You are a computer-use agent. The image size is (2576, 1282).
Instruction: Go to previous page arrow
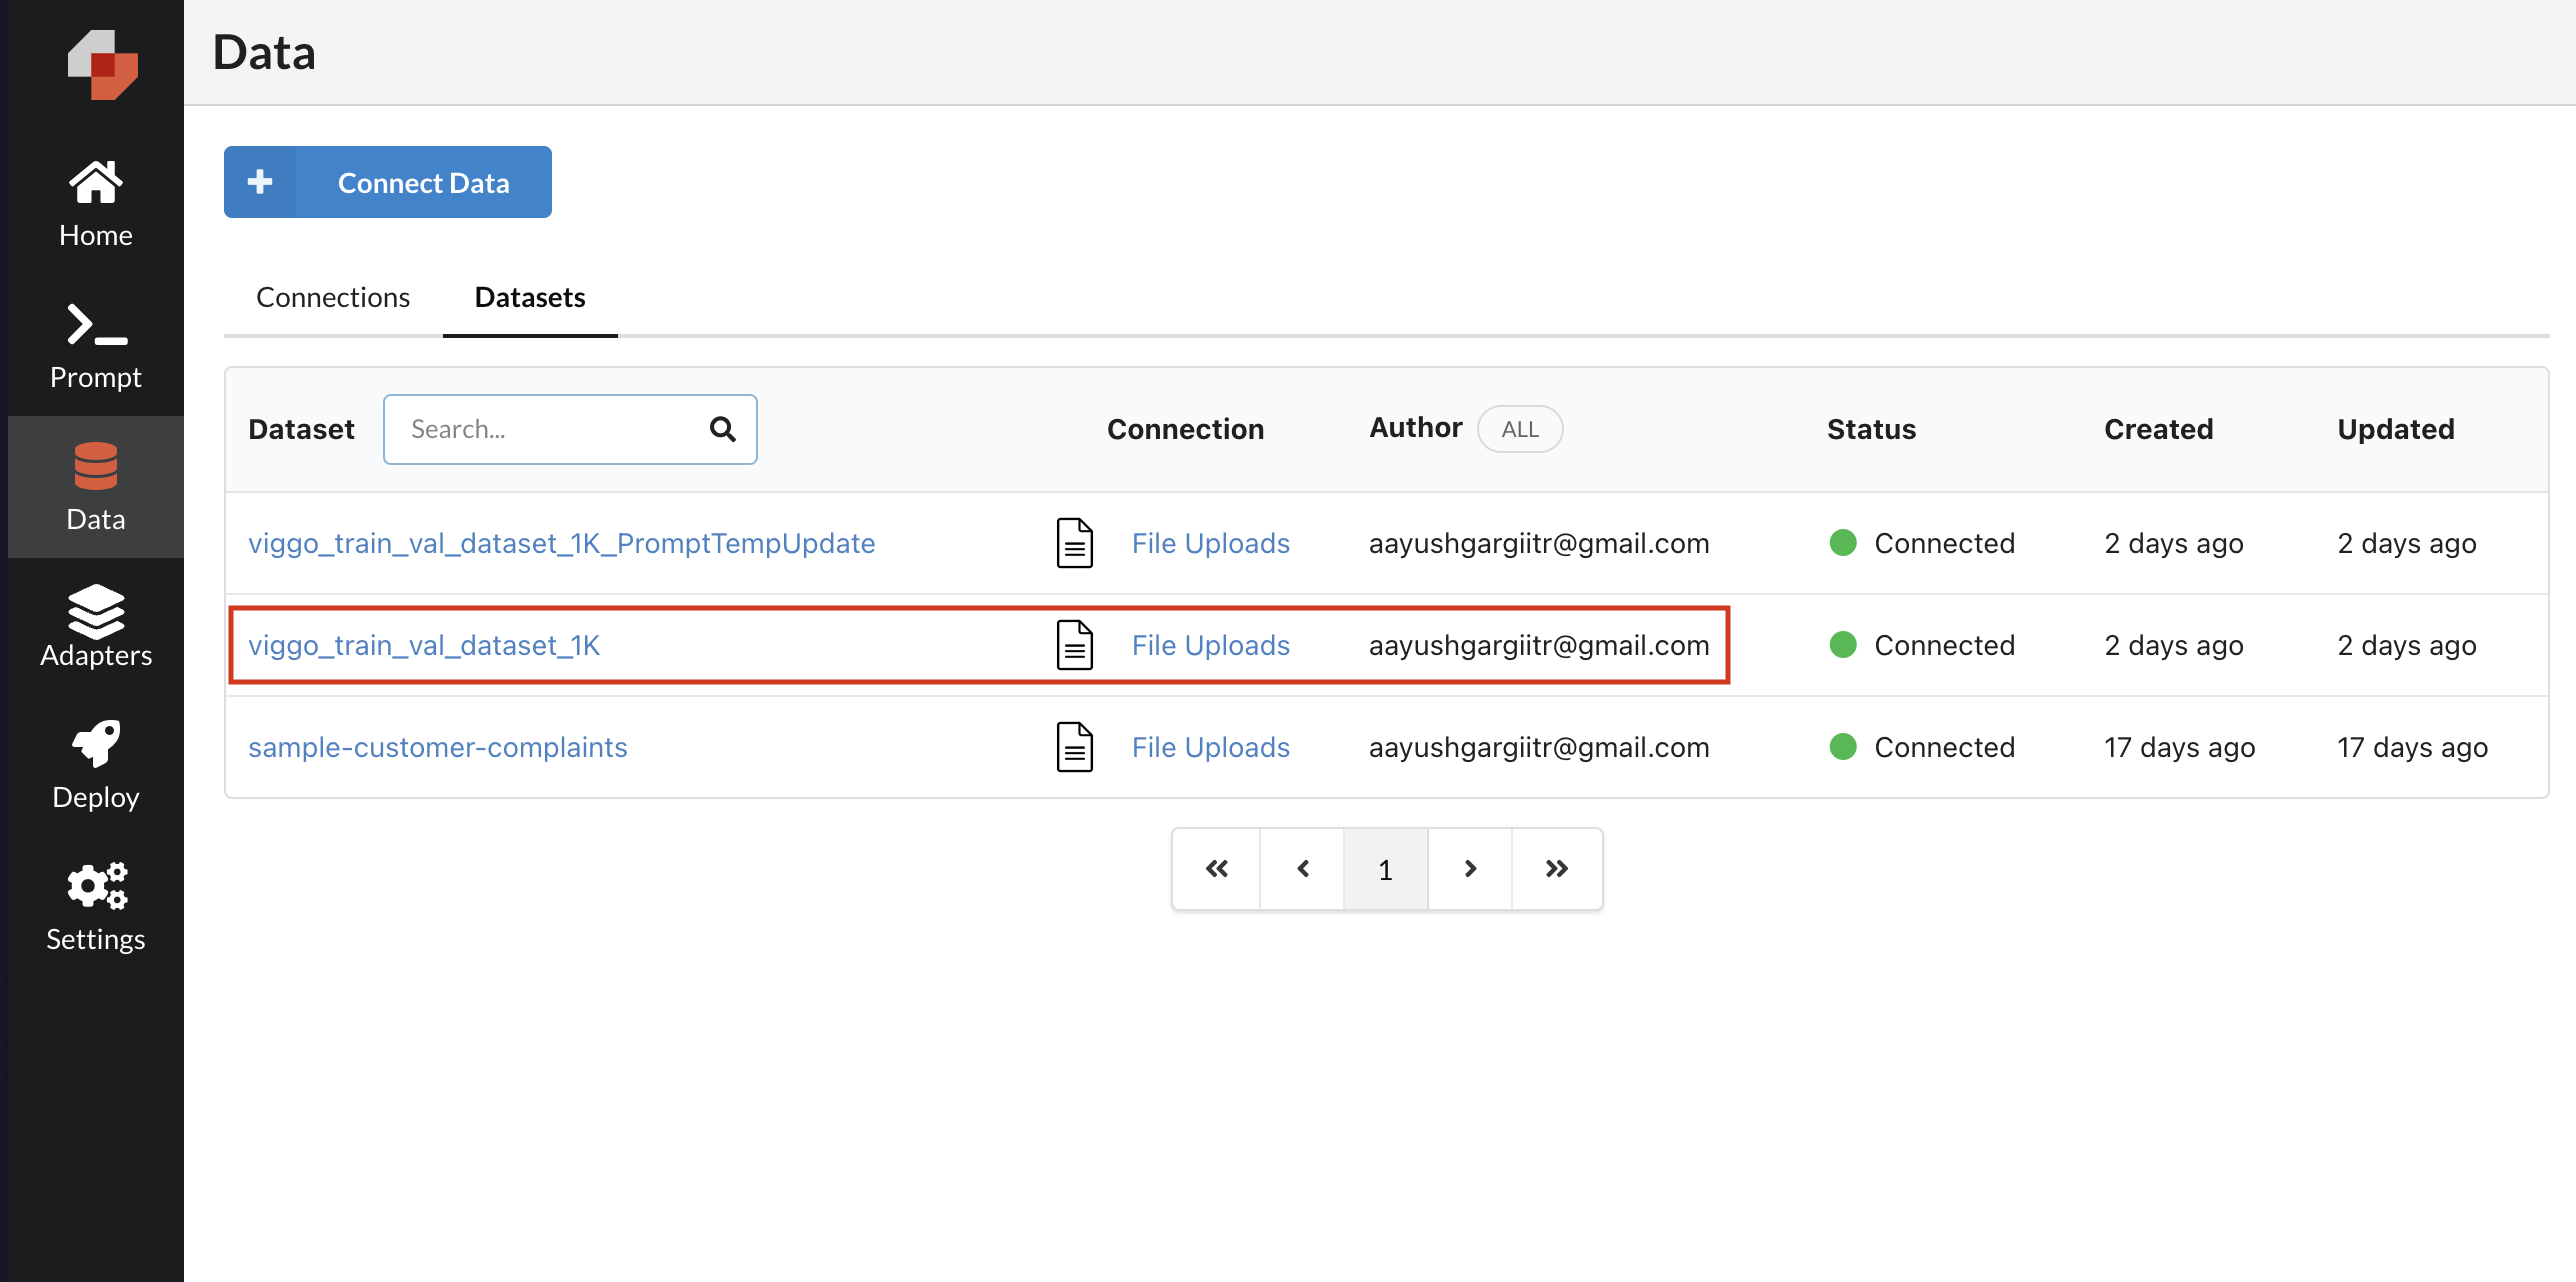point(1303,869)
